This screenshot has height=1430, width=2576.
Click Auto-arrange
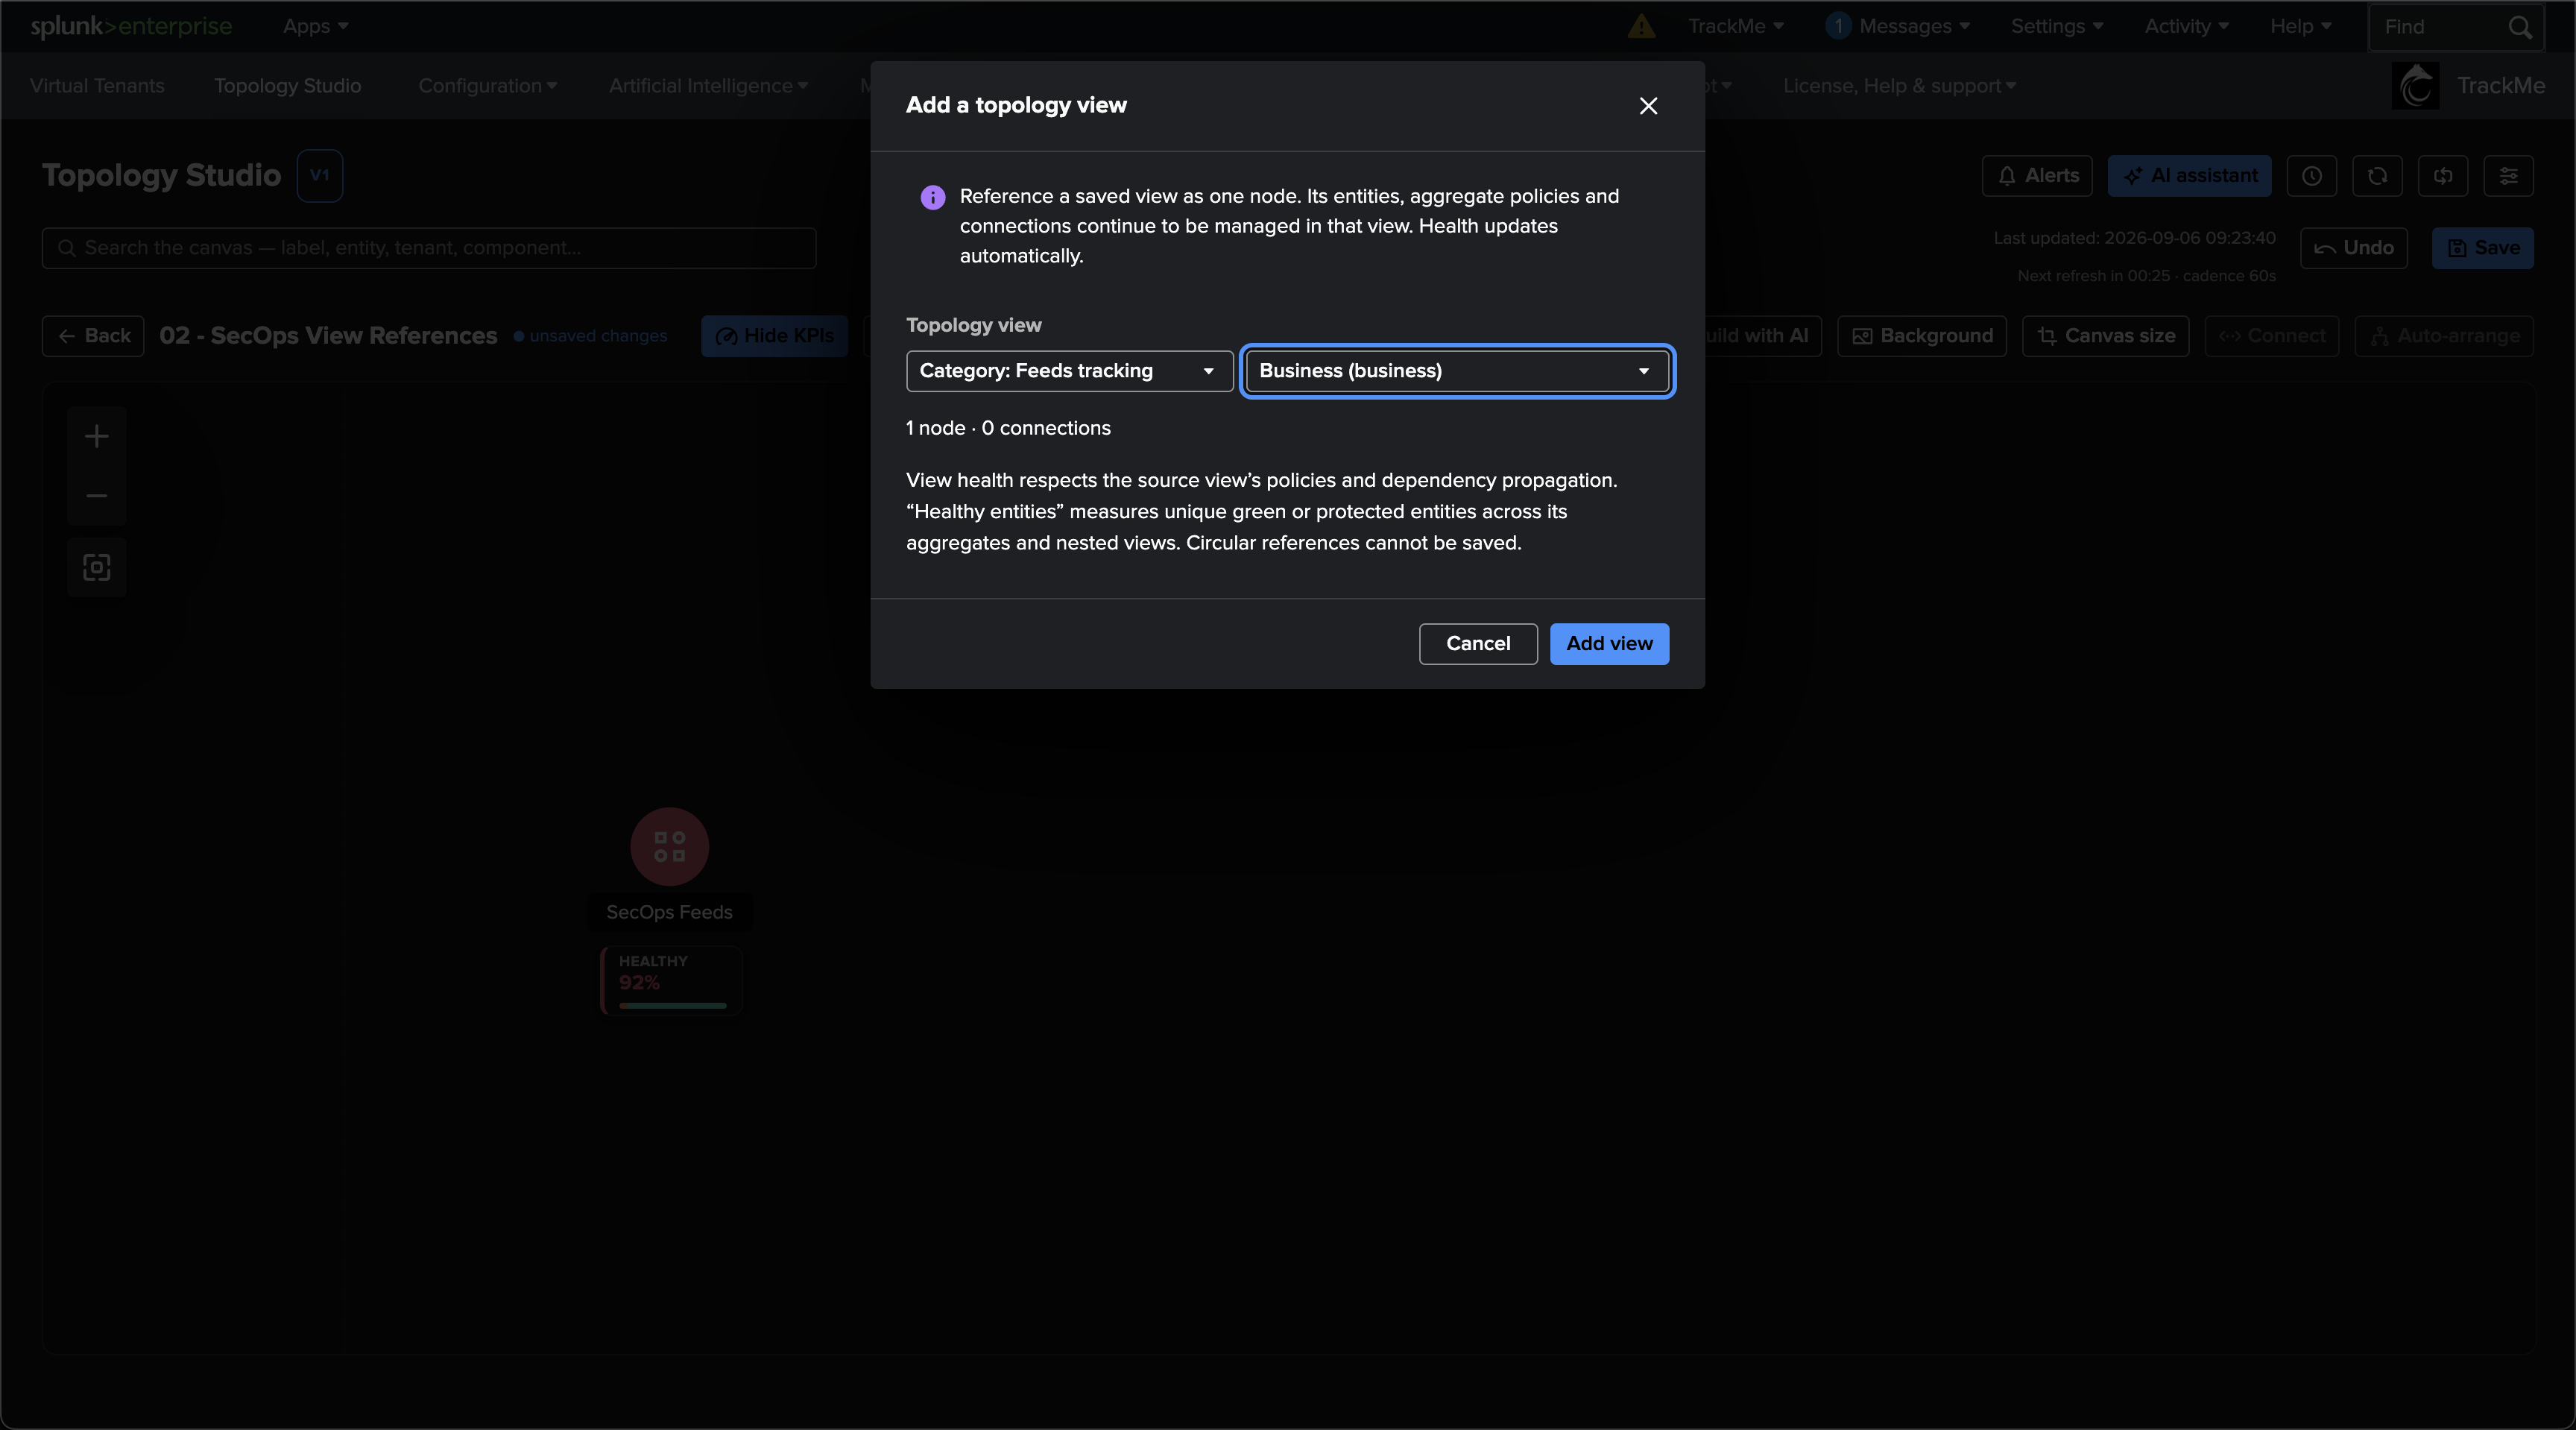[2444, 336]
